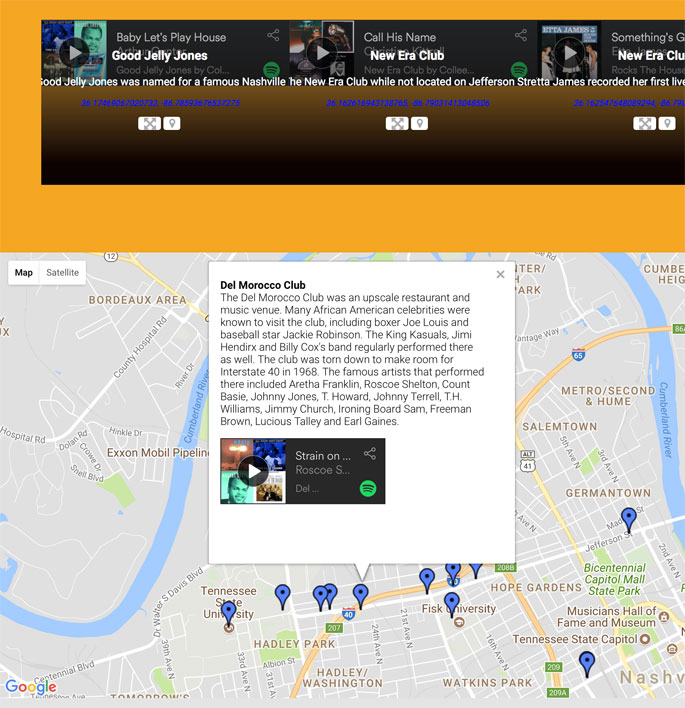The width and height of the screenshot is (685, 708).
Task: Share the Strain on My Heart track
Action: [370, 454]
